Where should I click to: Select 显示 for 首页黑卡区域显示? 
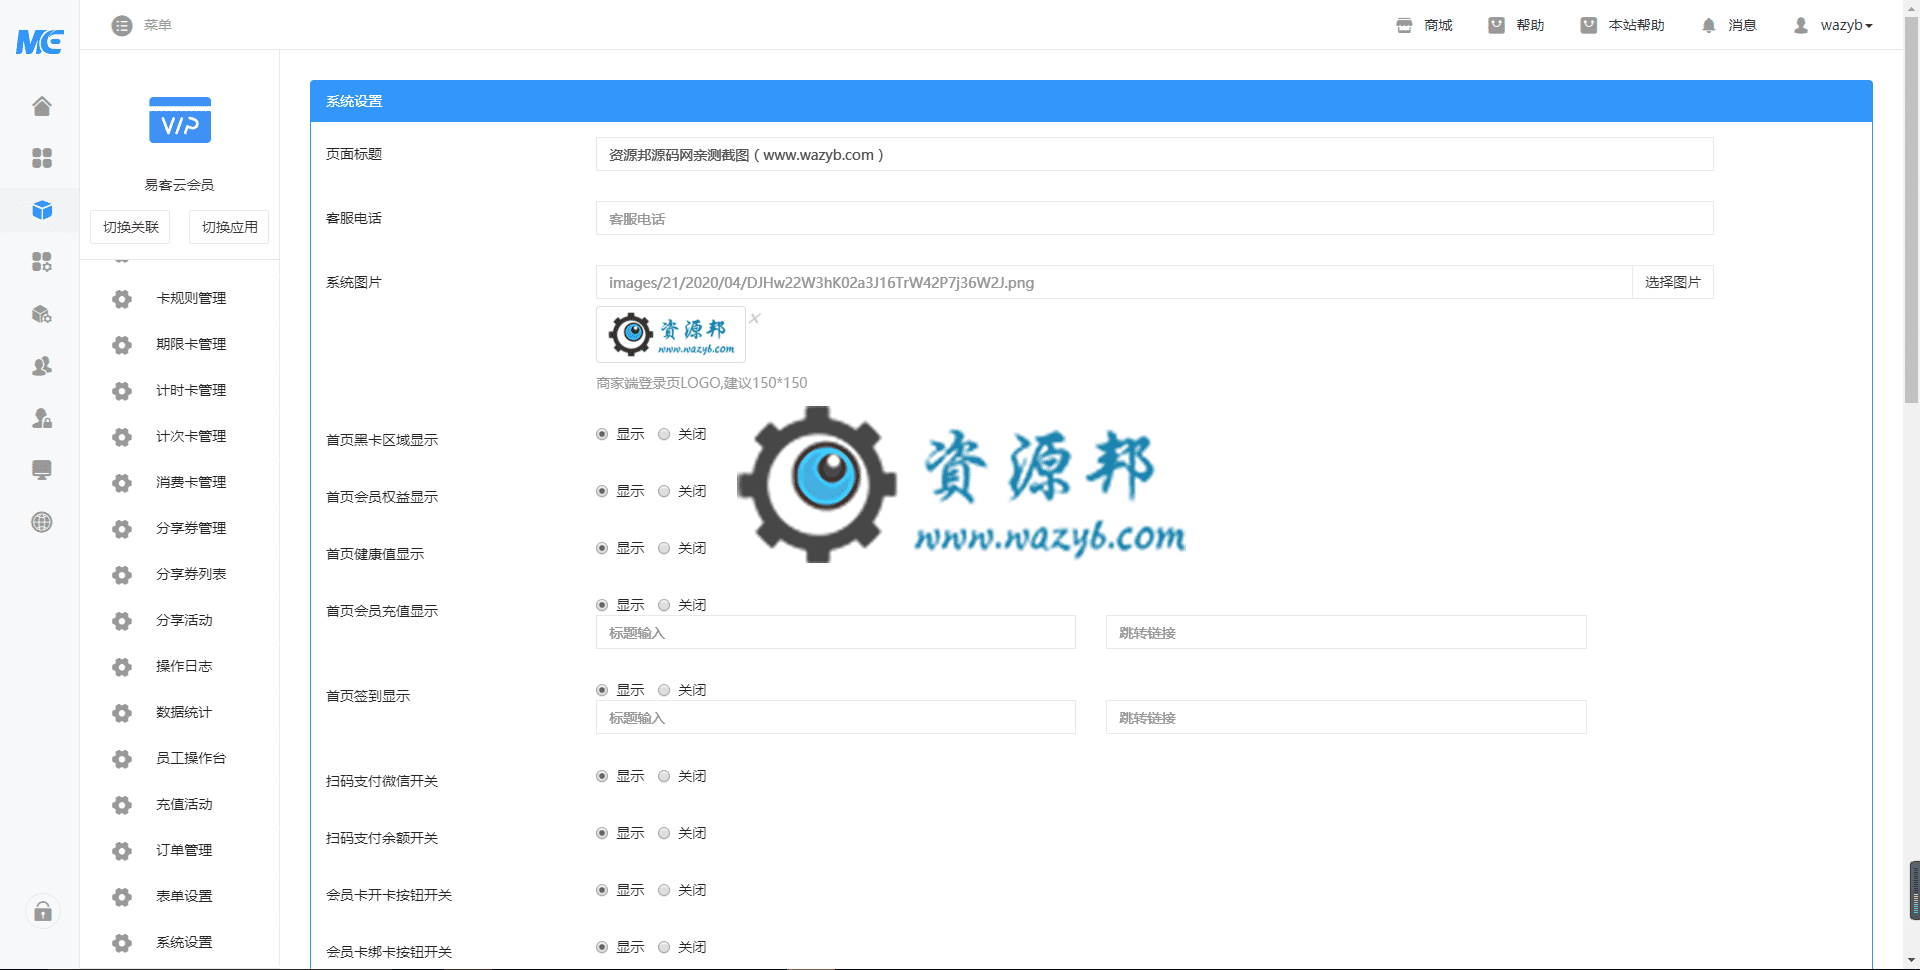tap(602, 434)
